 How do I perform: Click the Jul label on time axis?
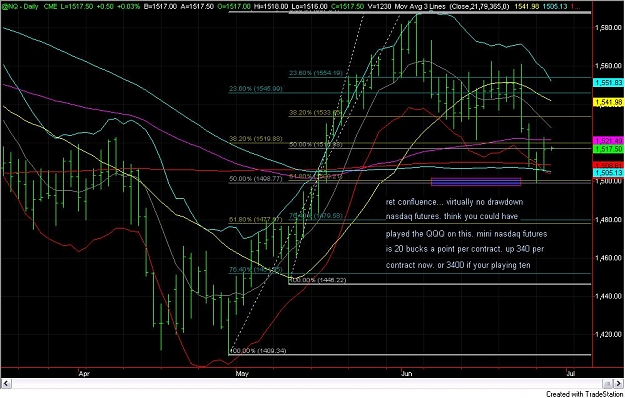point(571,374)
